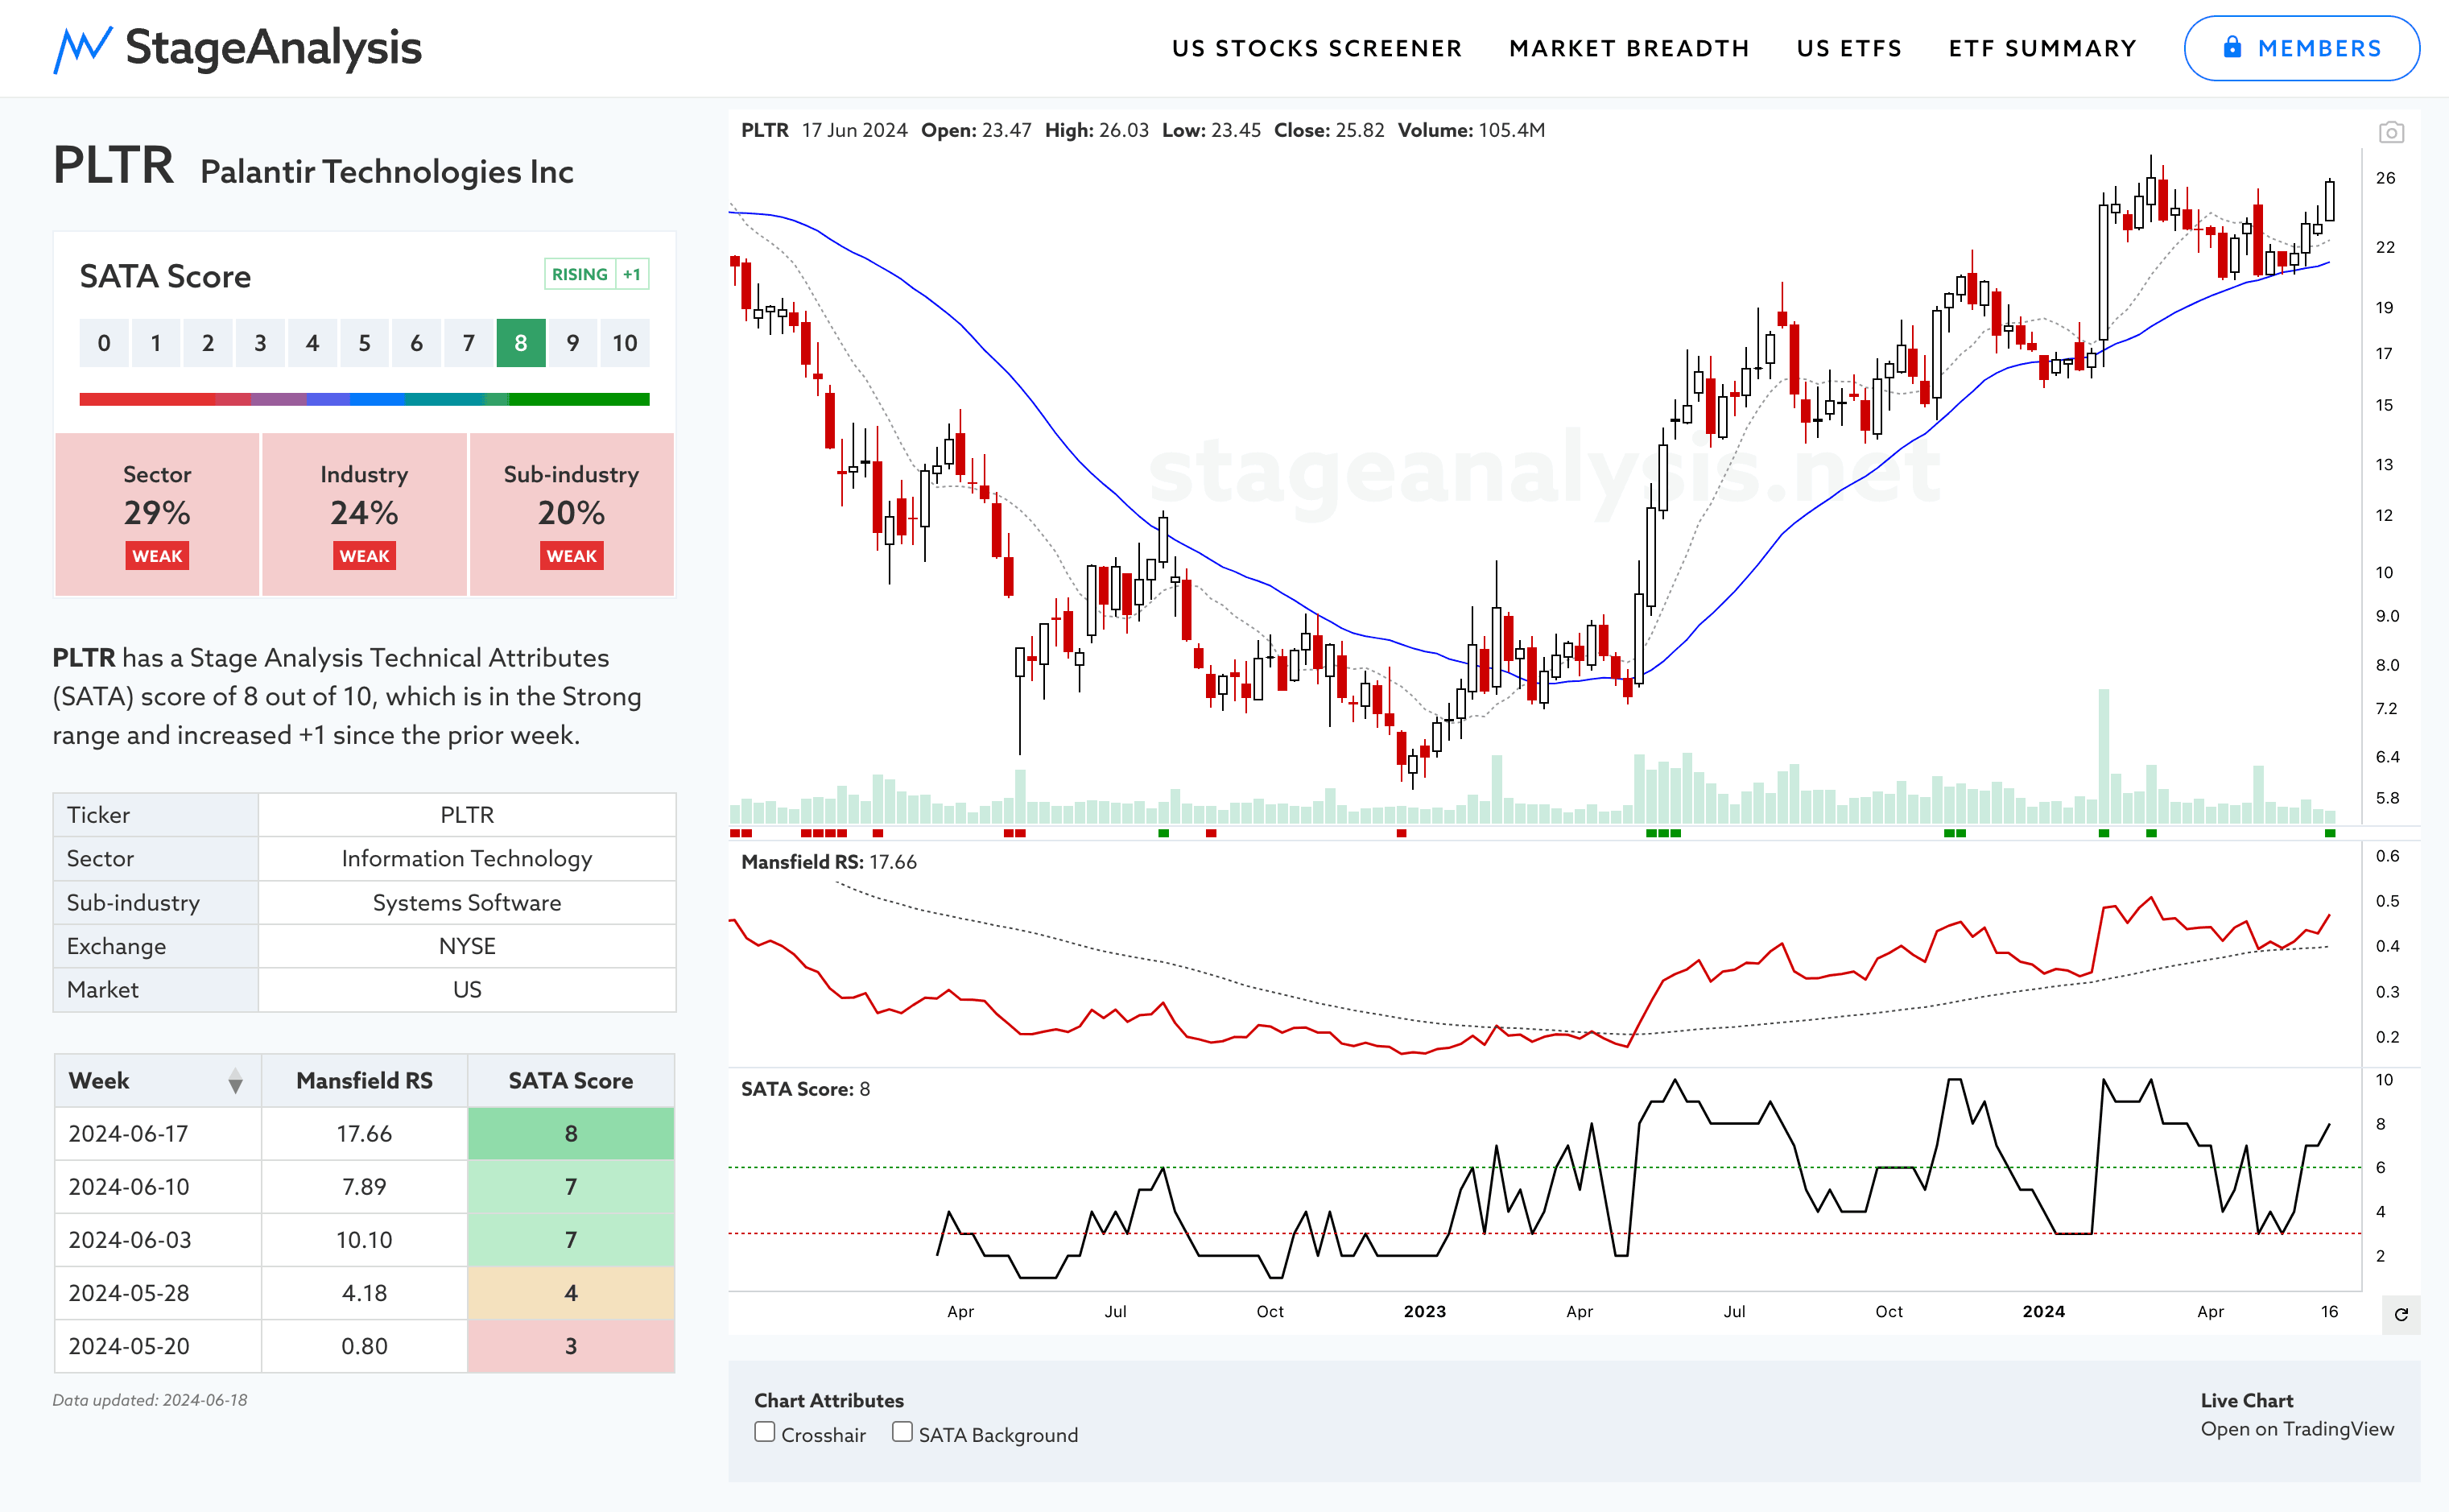Click the Sector 29% Weak card
The width and height of the screenshot is (2449, 1512).
157,514
